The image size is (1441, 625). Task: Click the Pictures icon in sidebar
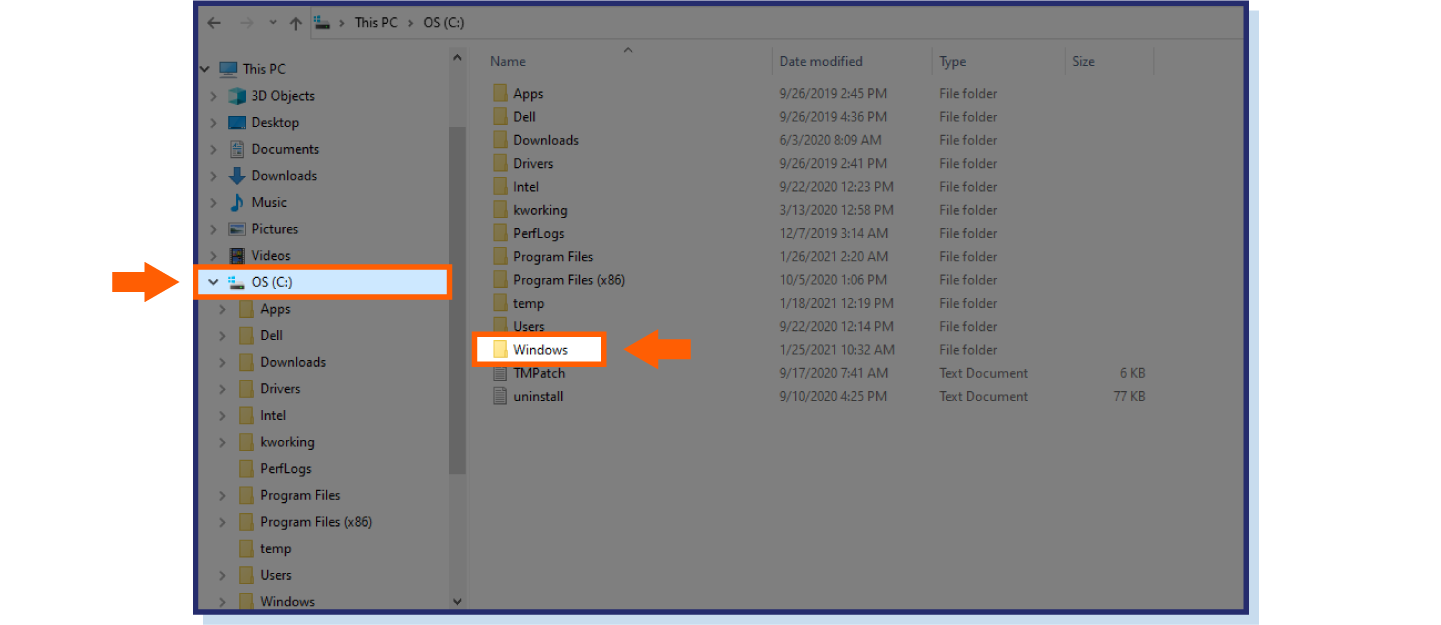(237, 229)
